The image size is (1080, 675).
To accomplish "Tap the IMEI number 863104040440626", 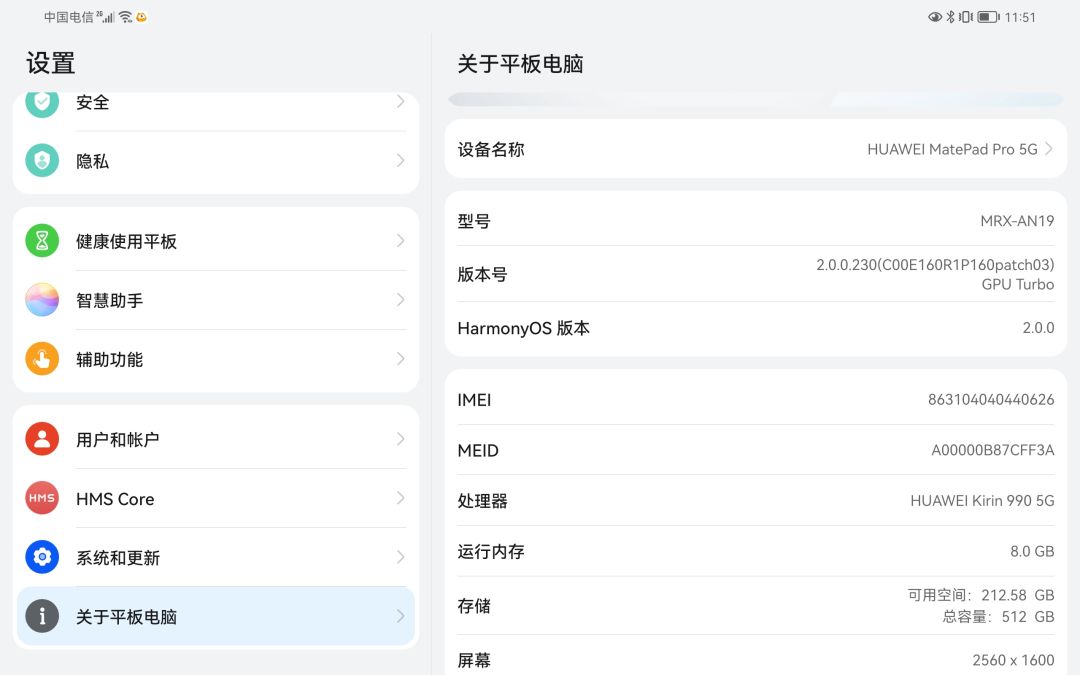I will coord(990,399).
